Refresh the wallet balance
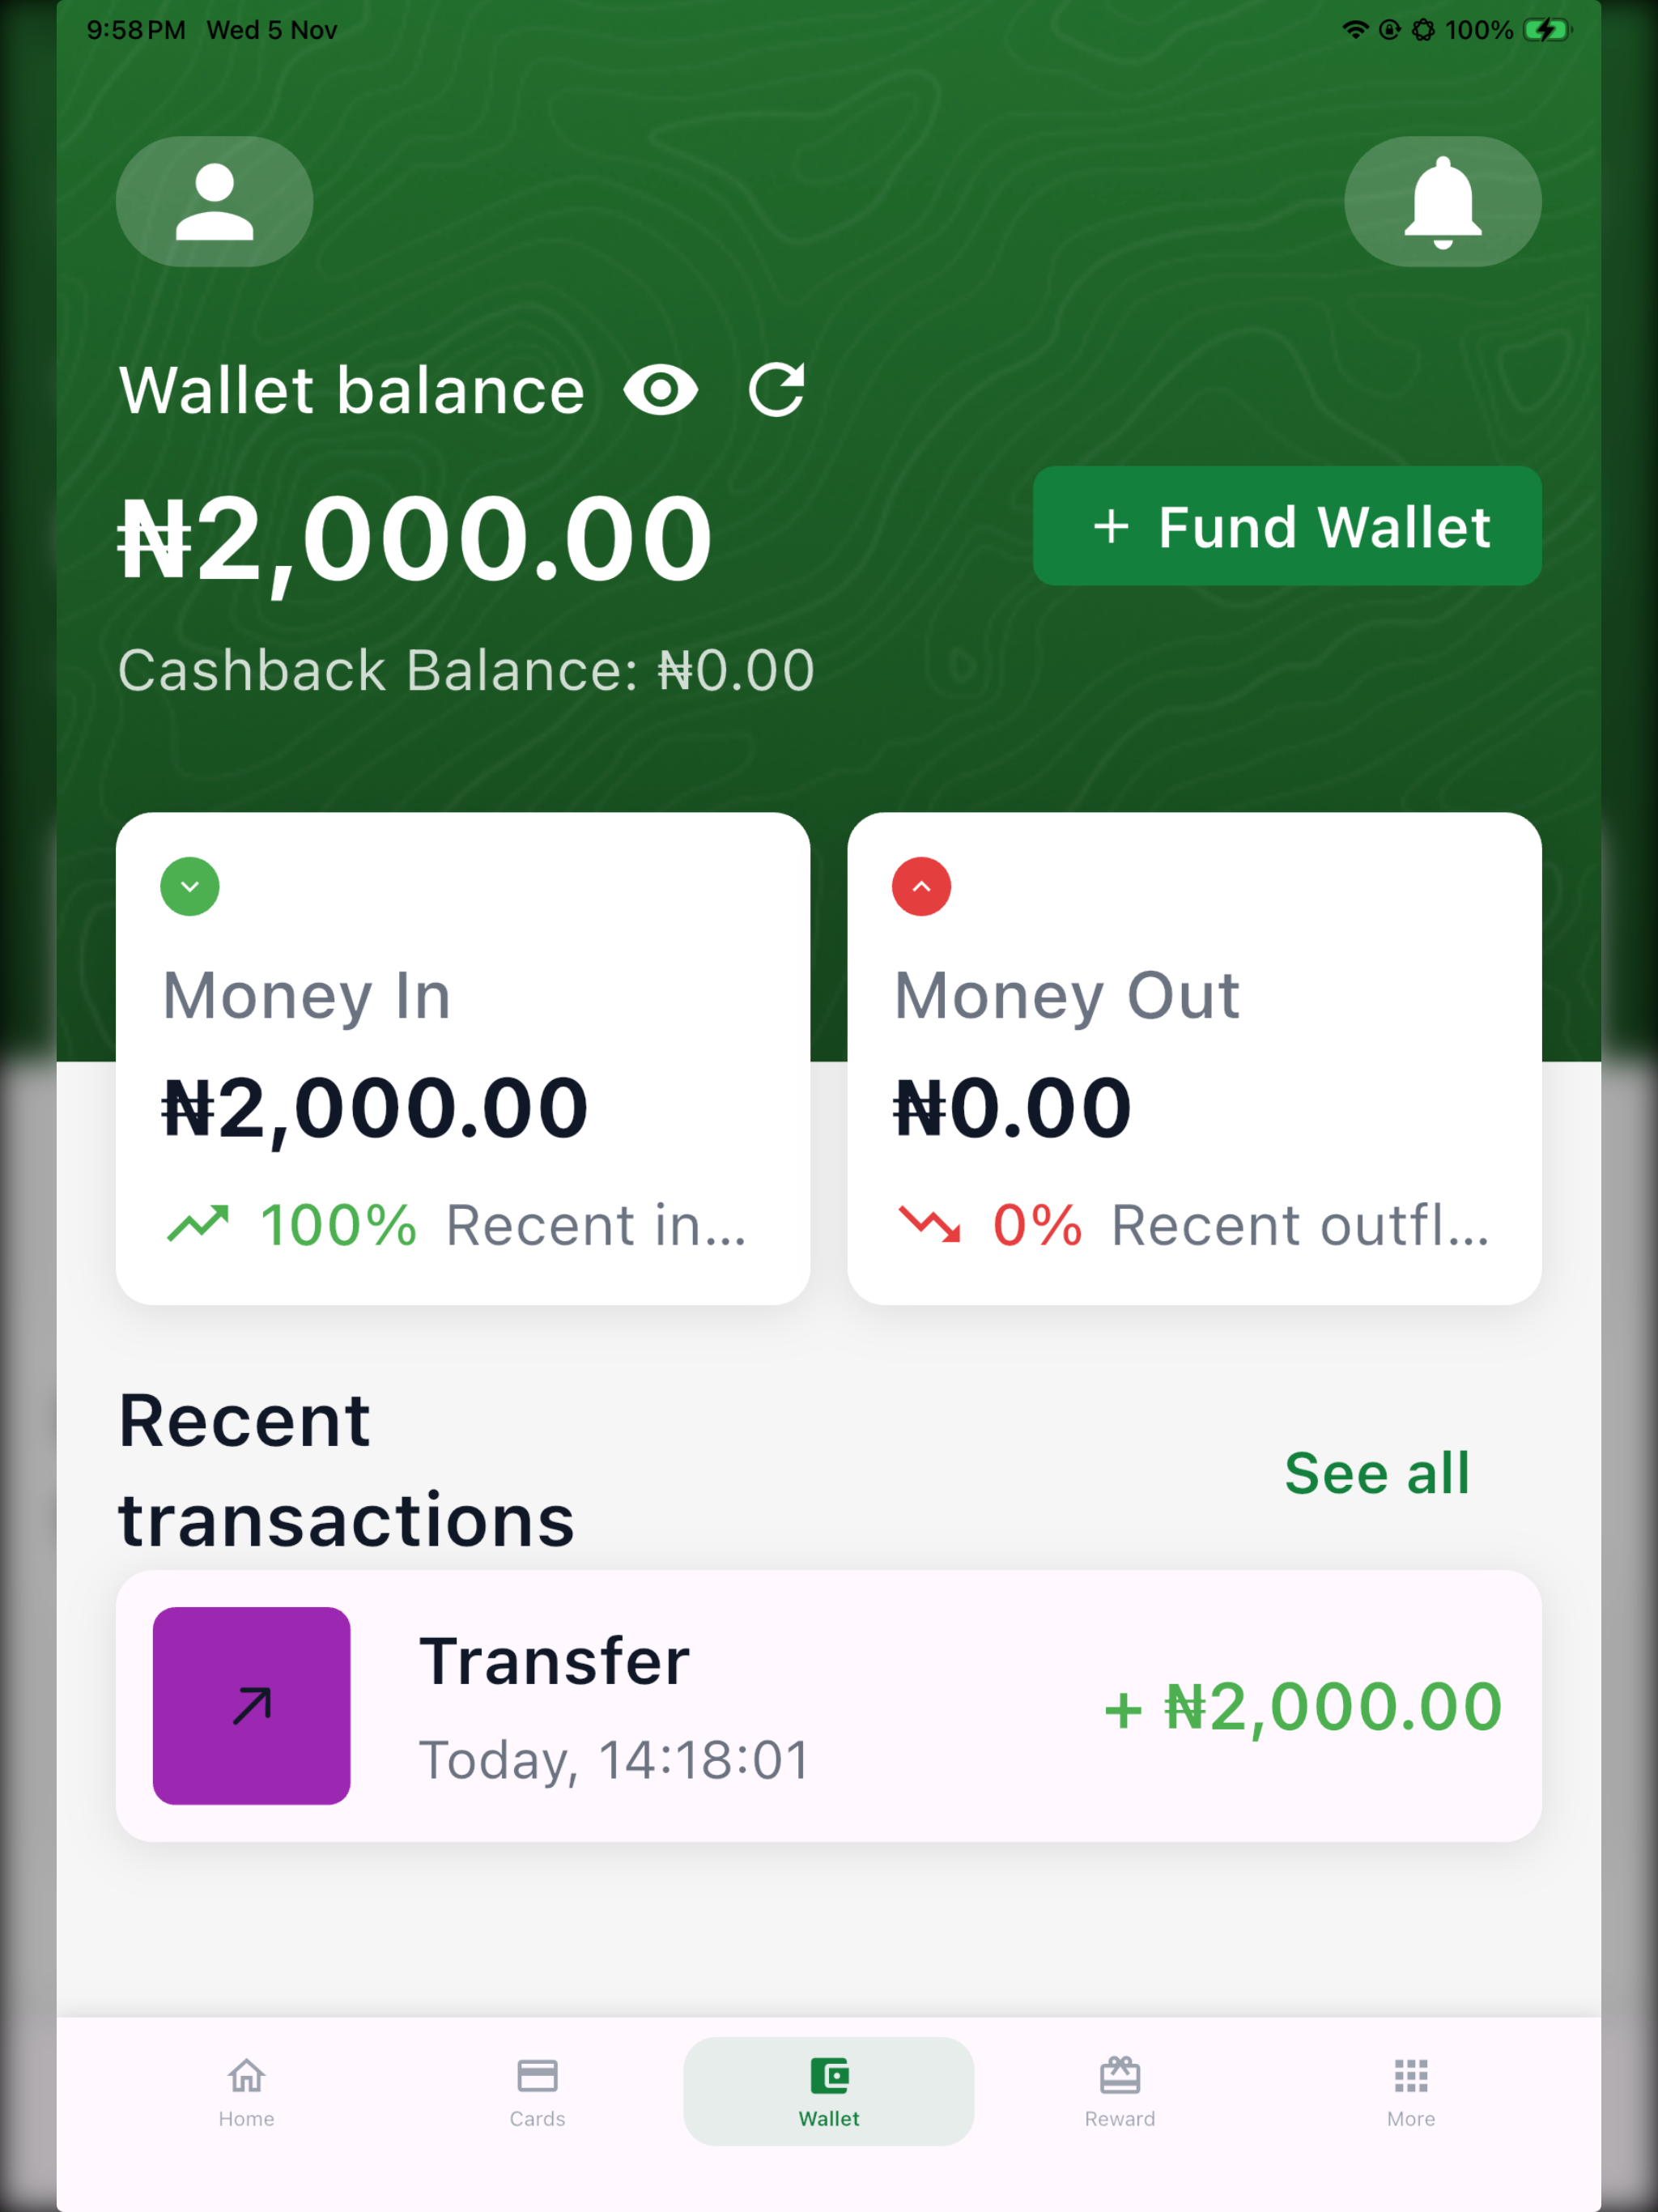Image resolution: width=1658 pixels, height=2212 pixels. click(776, 389)
